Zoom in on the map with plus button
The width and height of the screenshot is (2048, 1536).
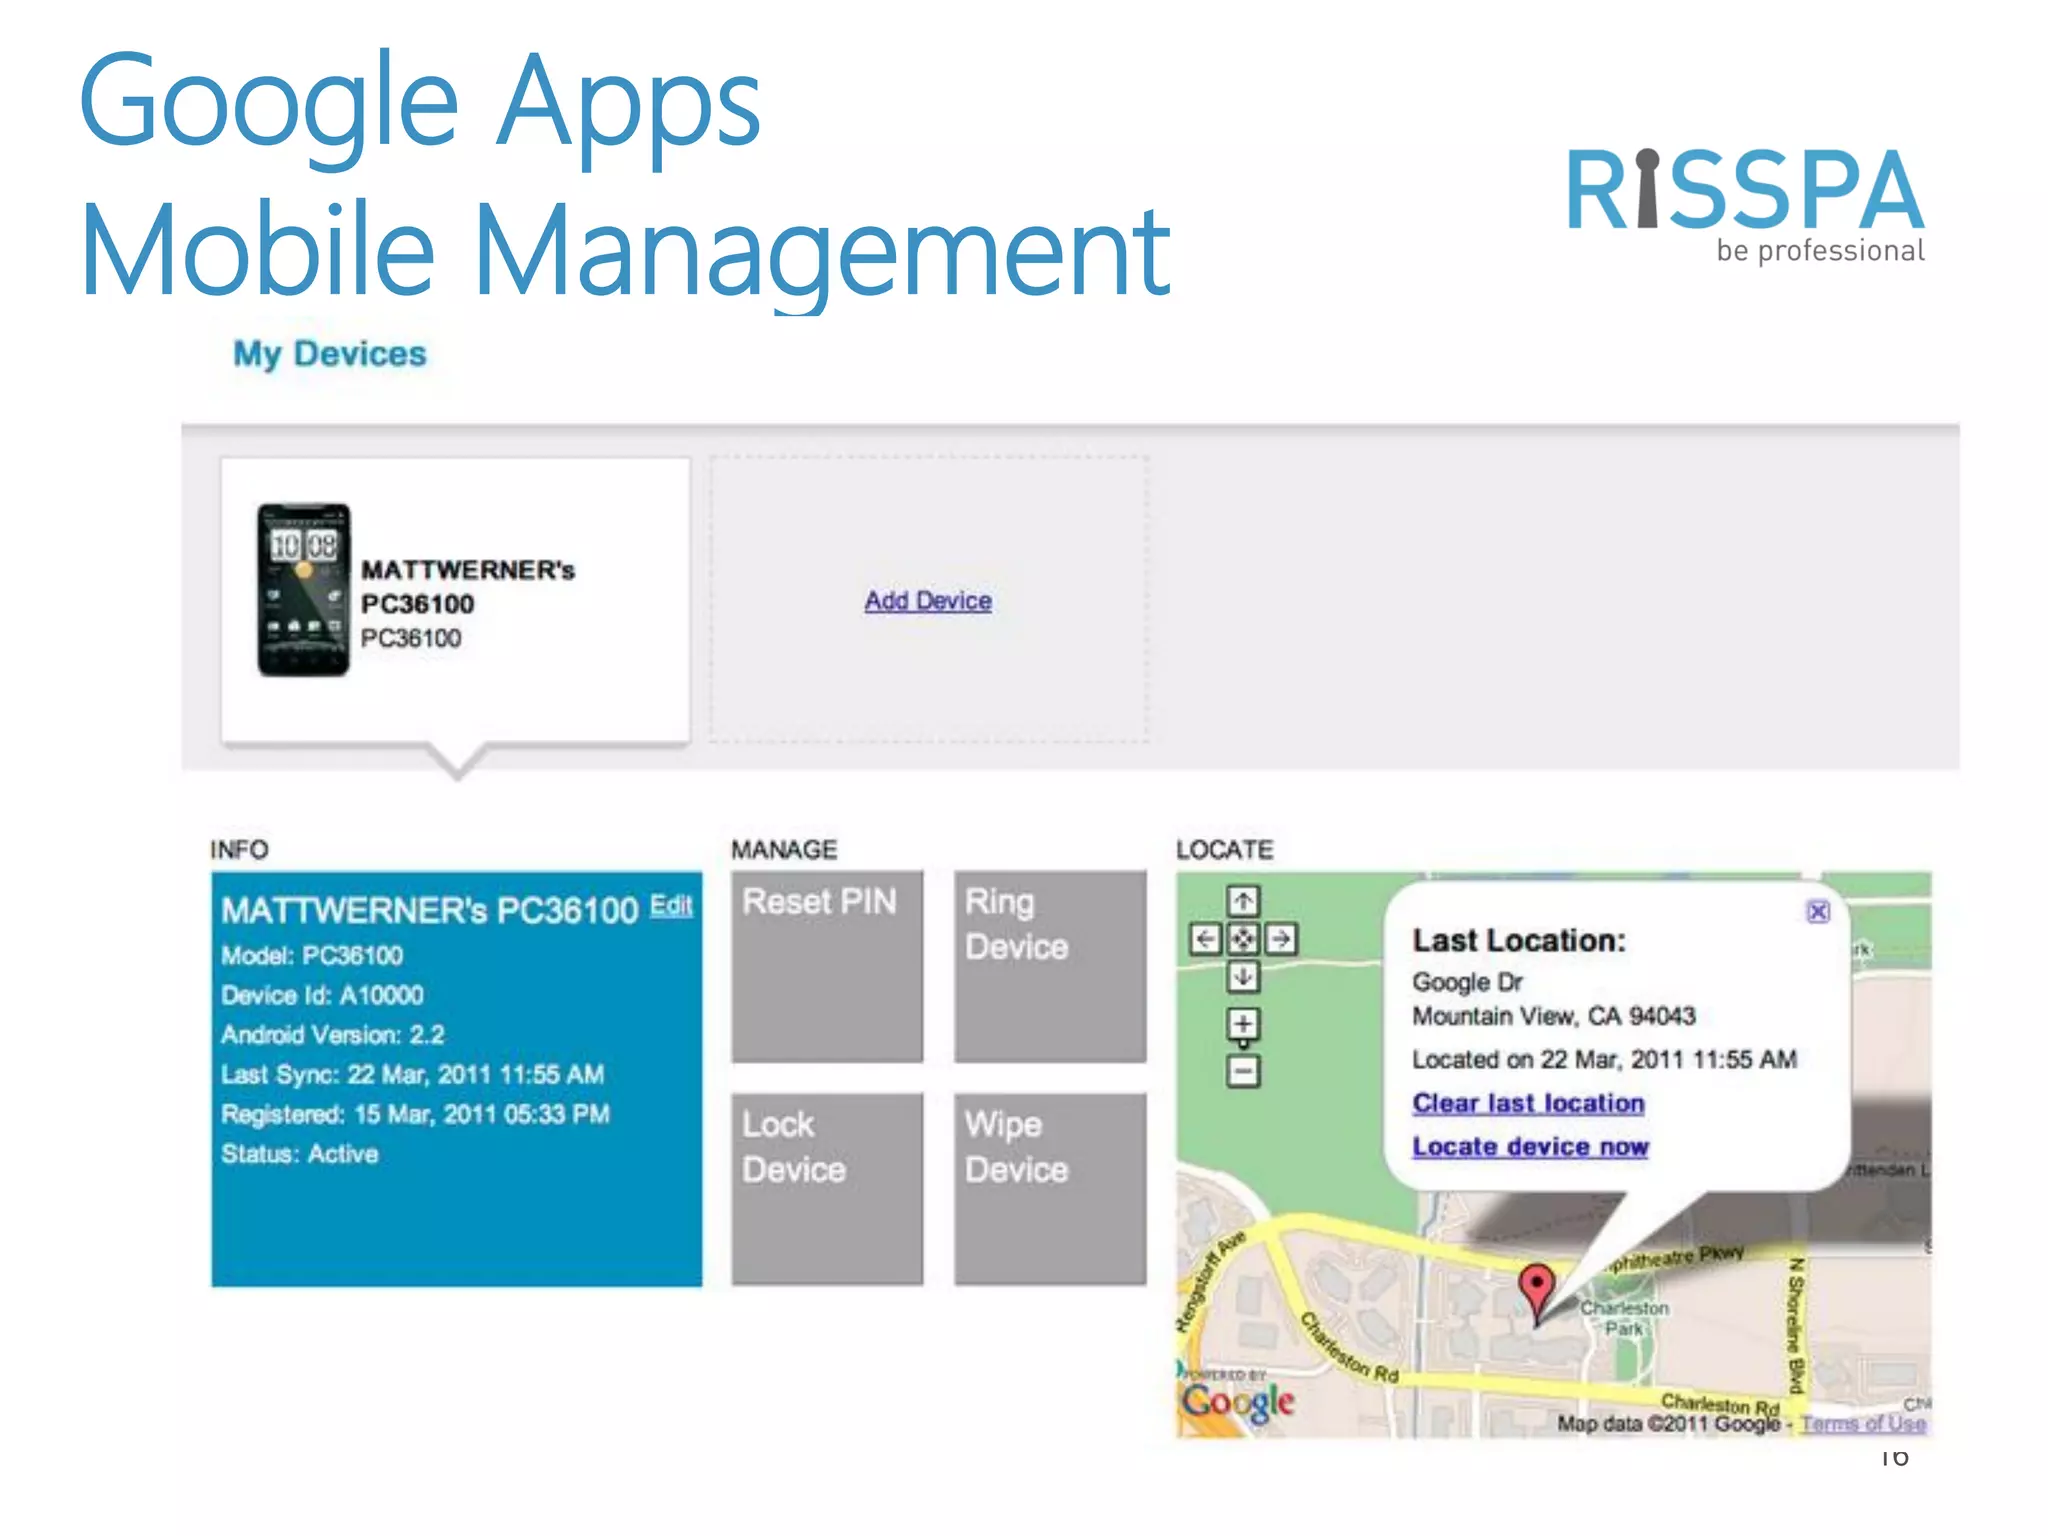(1242, 1024)
